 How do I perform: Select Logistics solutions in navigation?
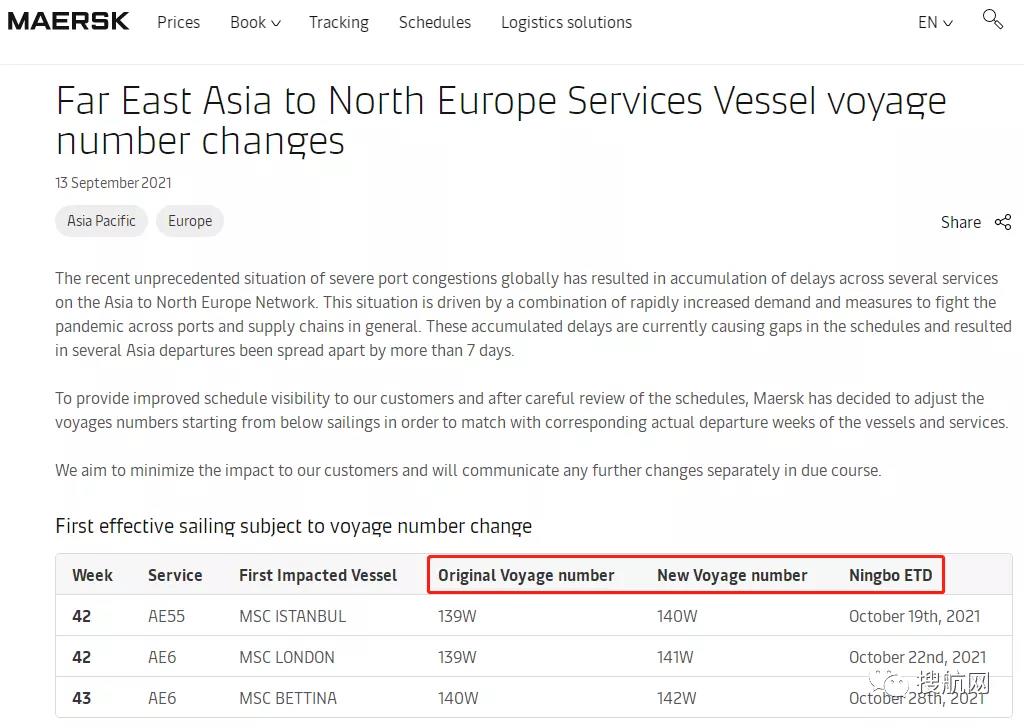pos(566,22)
